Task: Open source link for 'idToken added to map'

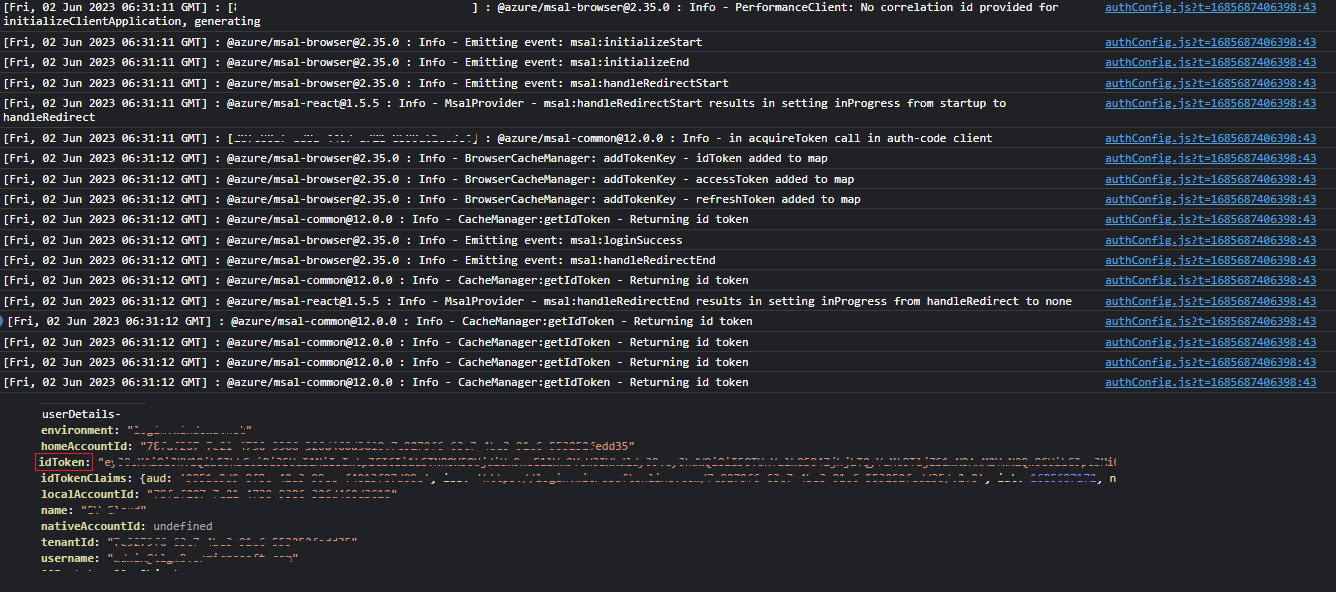Action: click(x=1210, y=158)
